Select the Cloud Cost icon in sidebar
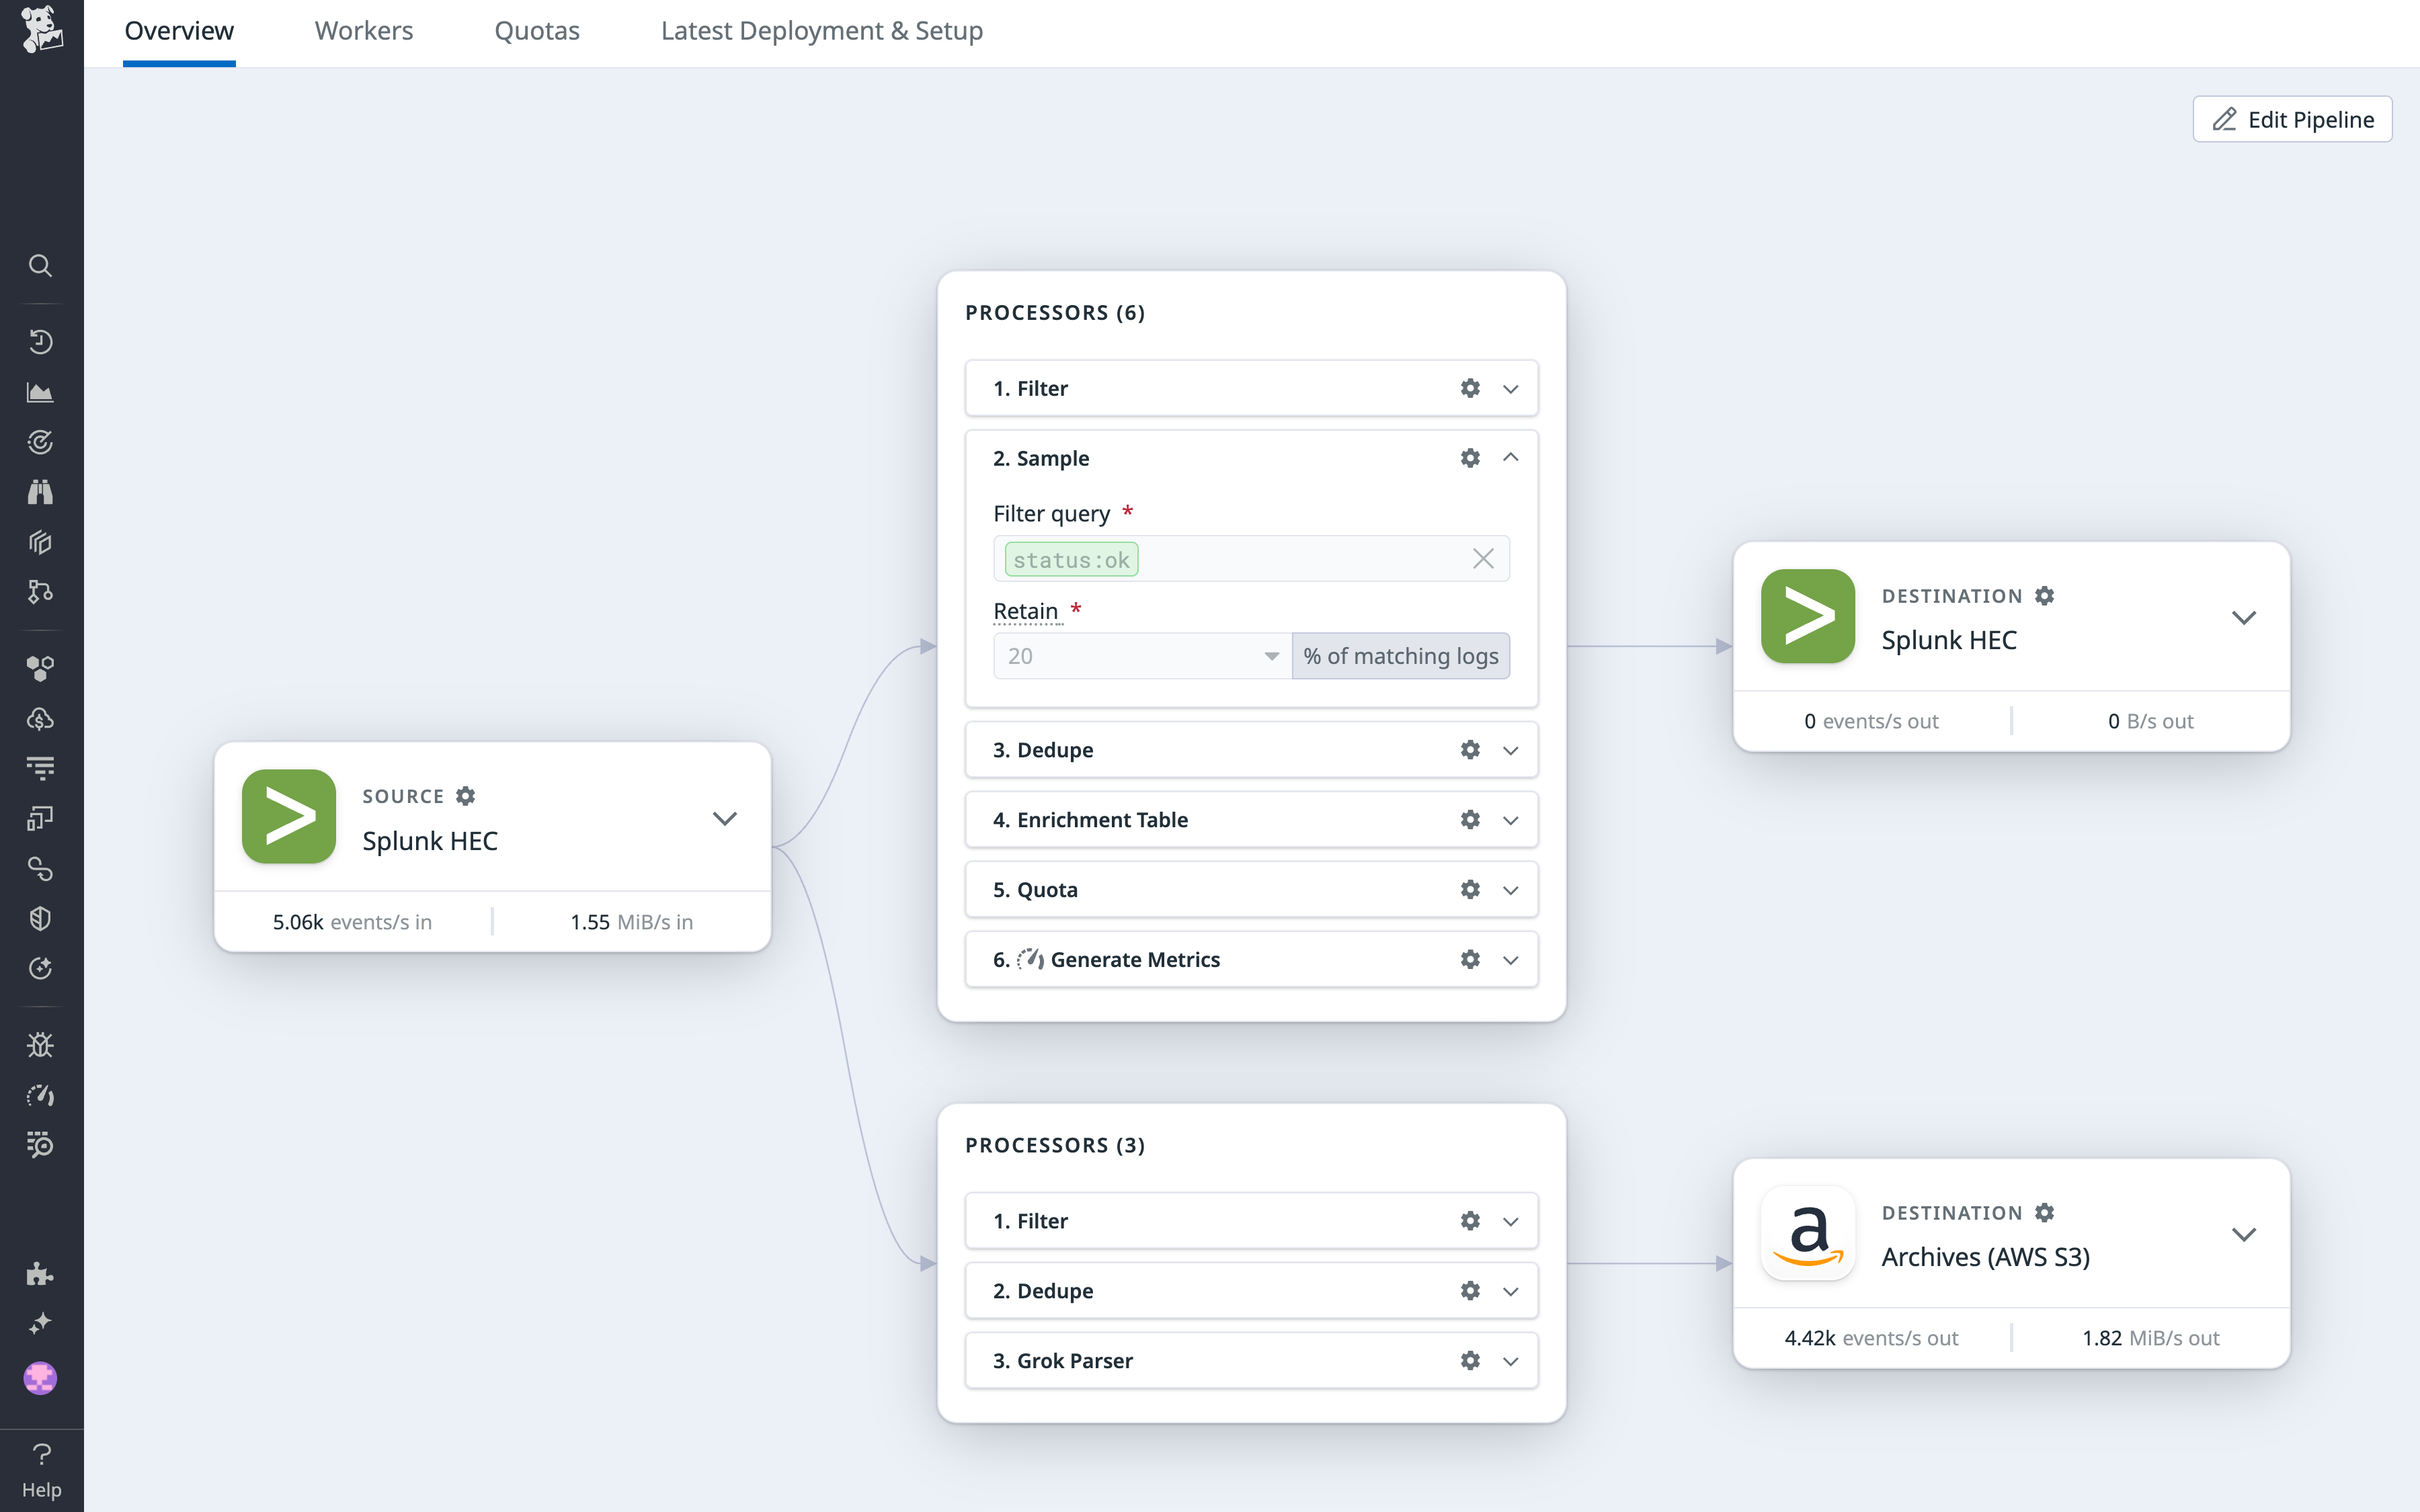Viewport: 2420px width, 1512px height. (41, 717)
